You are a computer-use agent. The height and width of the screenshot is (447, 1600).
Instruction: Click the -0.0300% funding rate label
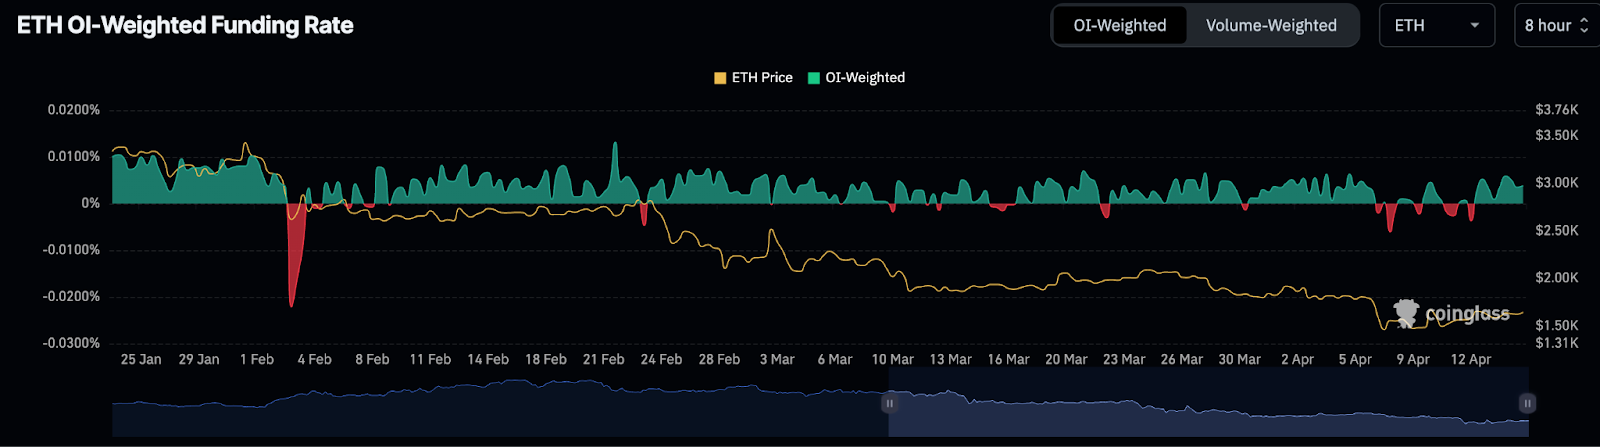tap(71, 343)
